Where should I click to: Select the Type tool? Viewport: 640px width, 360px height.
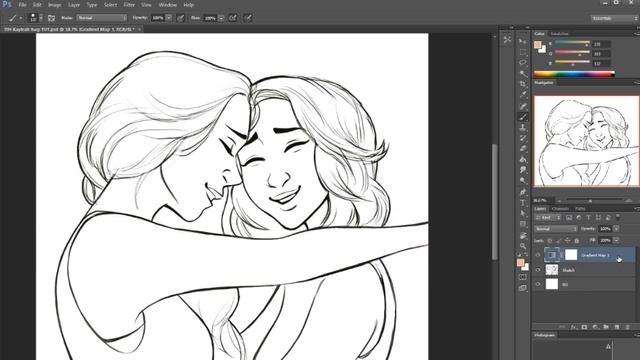(x=523, y=203)
